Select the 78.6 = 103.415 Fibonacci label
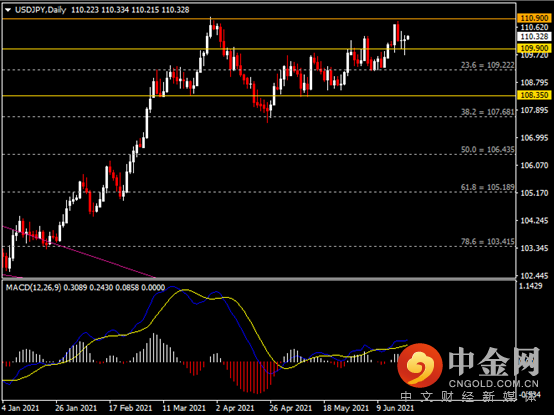 tap(488, 242)
